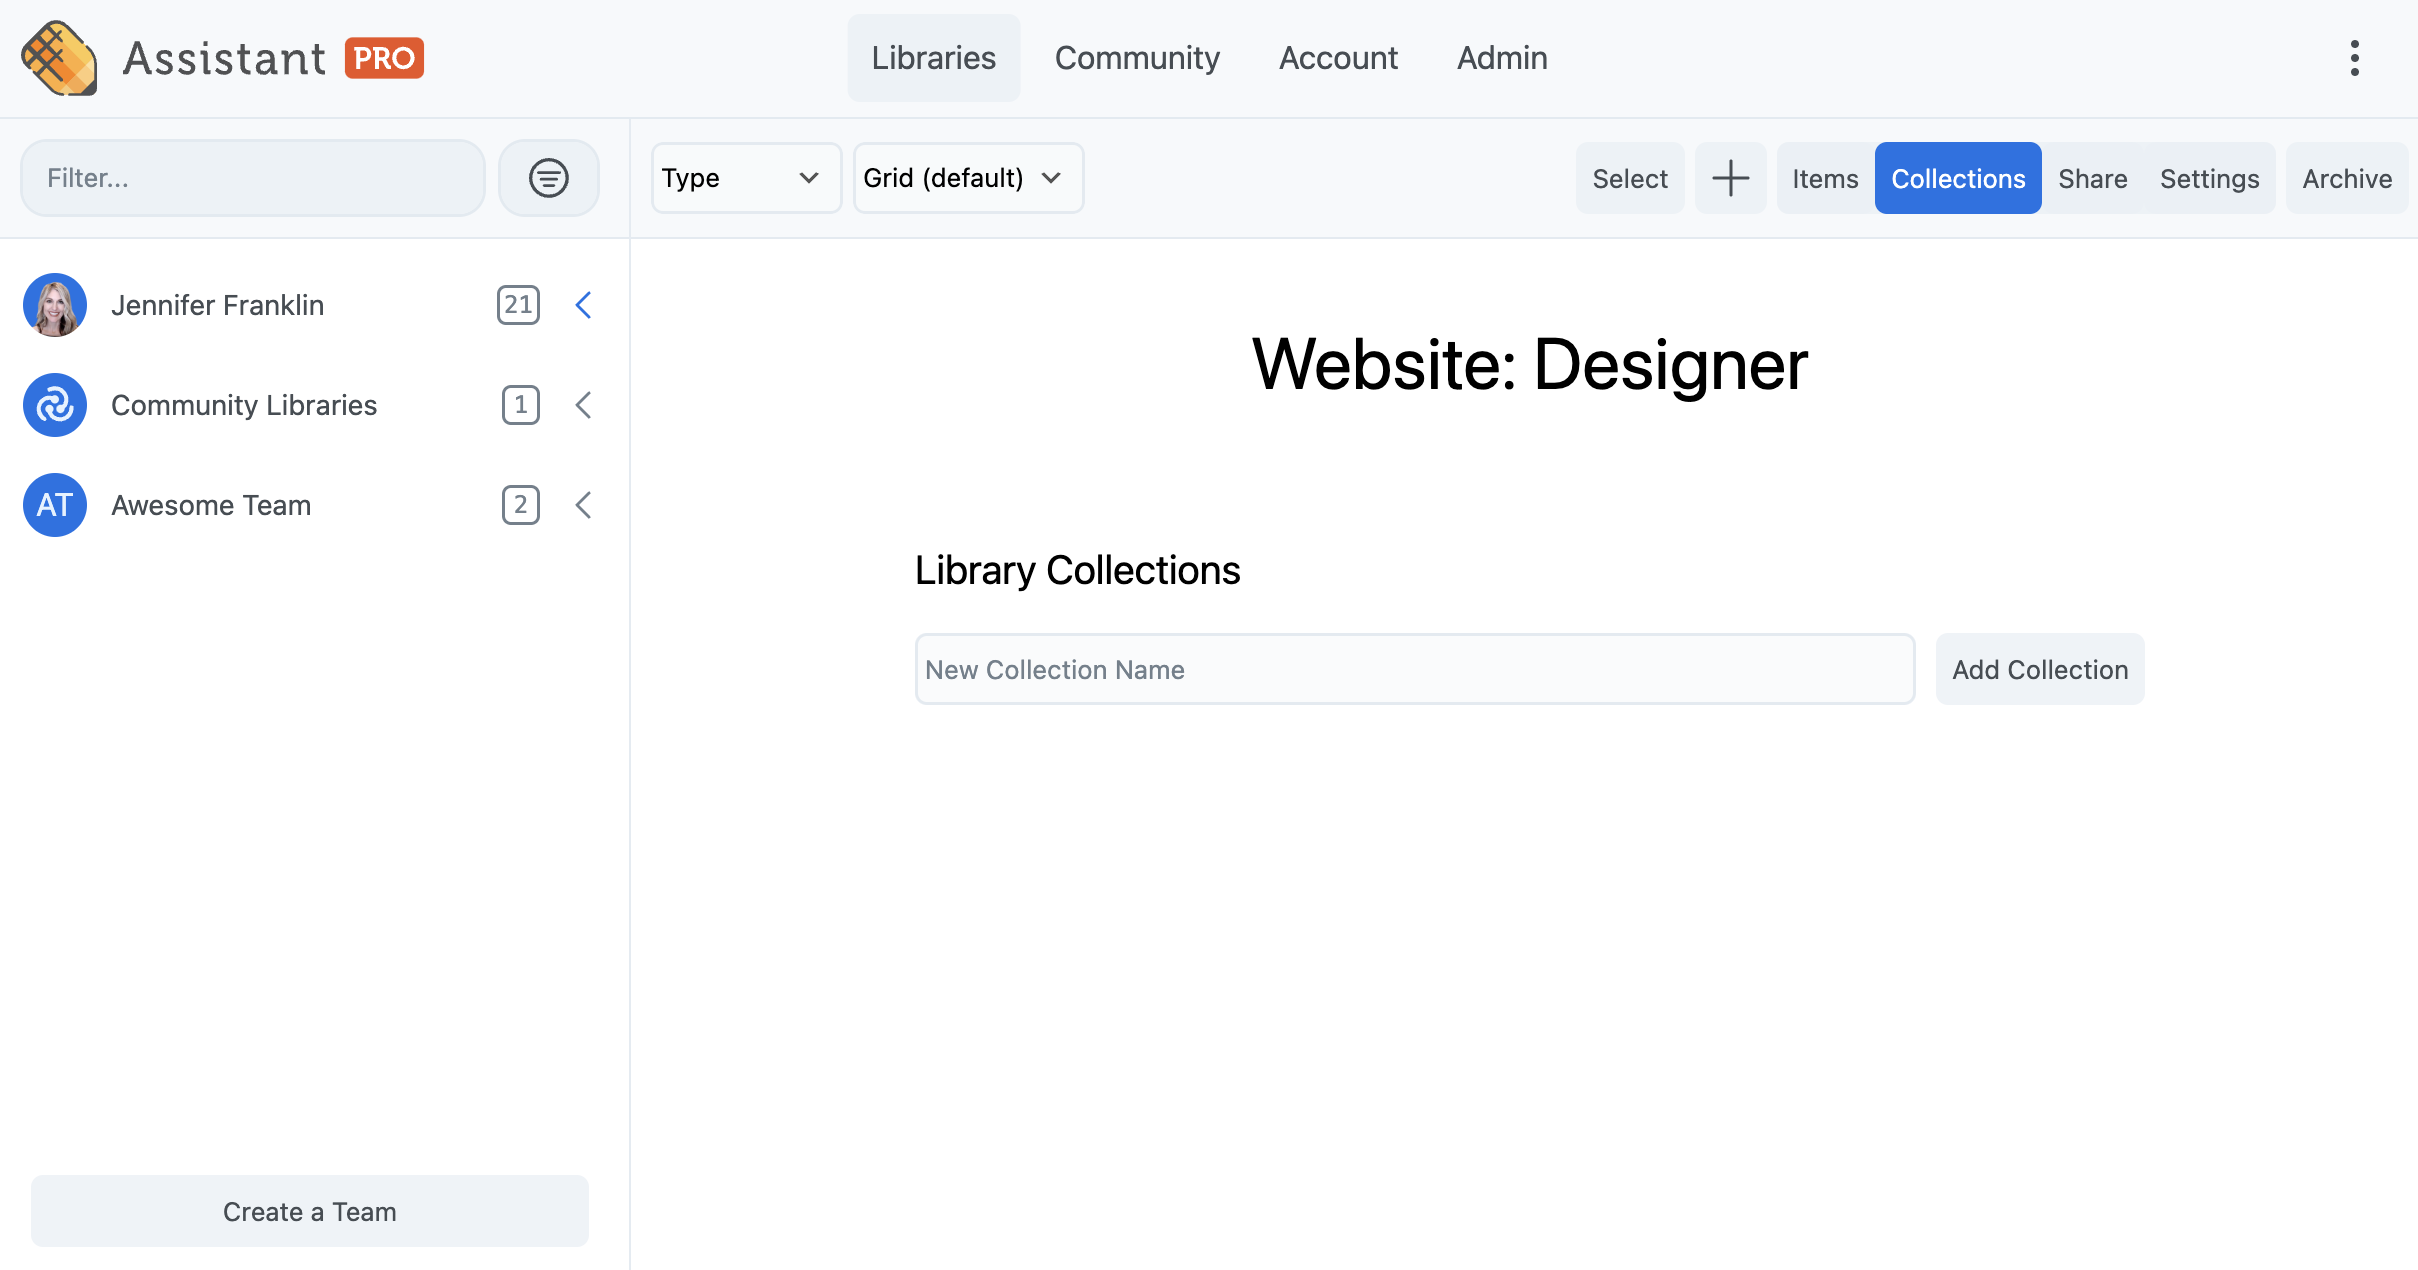Open the filter/sort icon menu
2418x1270 pixels.
[549, 178]
